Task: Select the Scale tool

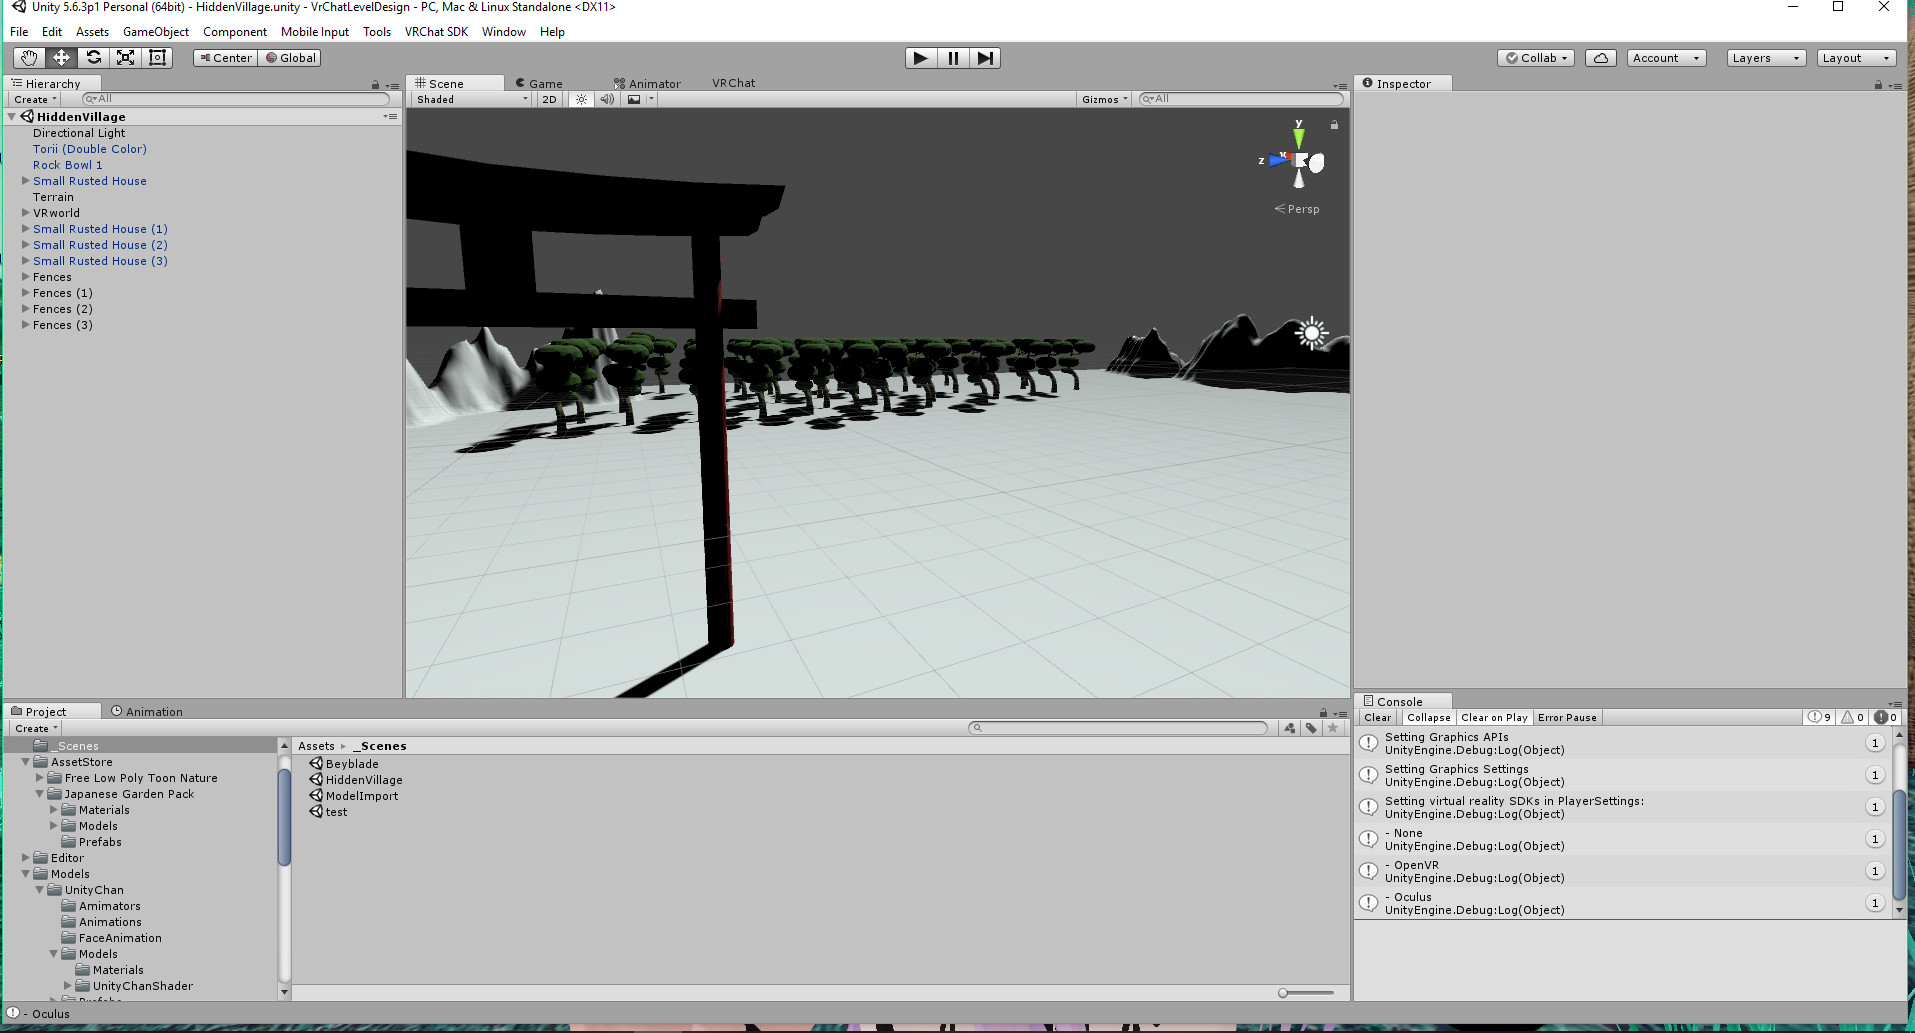Action: click(x=125, y=57)
